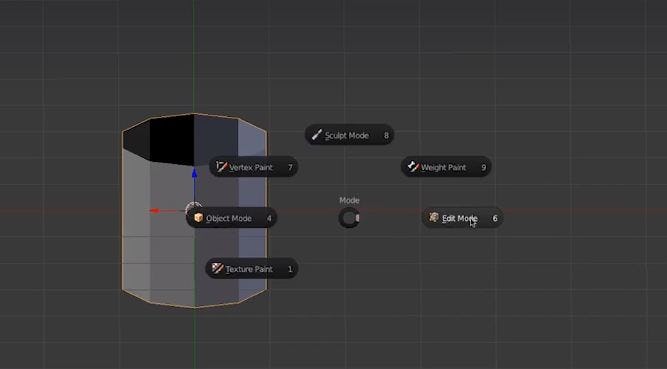
Task: Choose Vertex Paint from the mode pie
Action: pos(254,167)
